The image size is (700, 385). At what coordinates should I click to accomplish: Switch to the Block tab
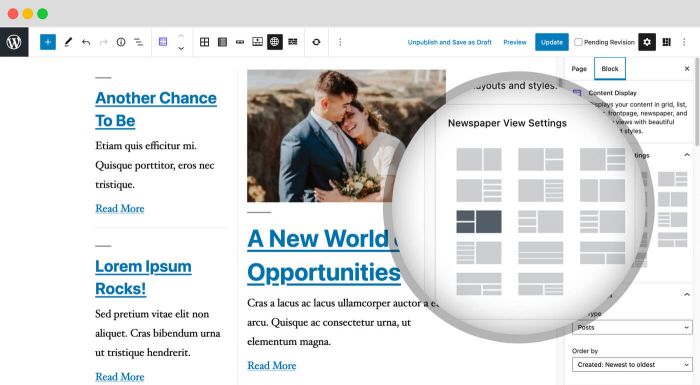610,69
